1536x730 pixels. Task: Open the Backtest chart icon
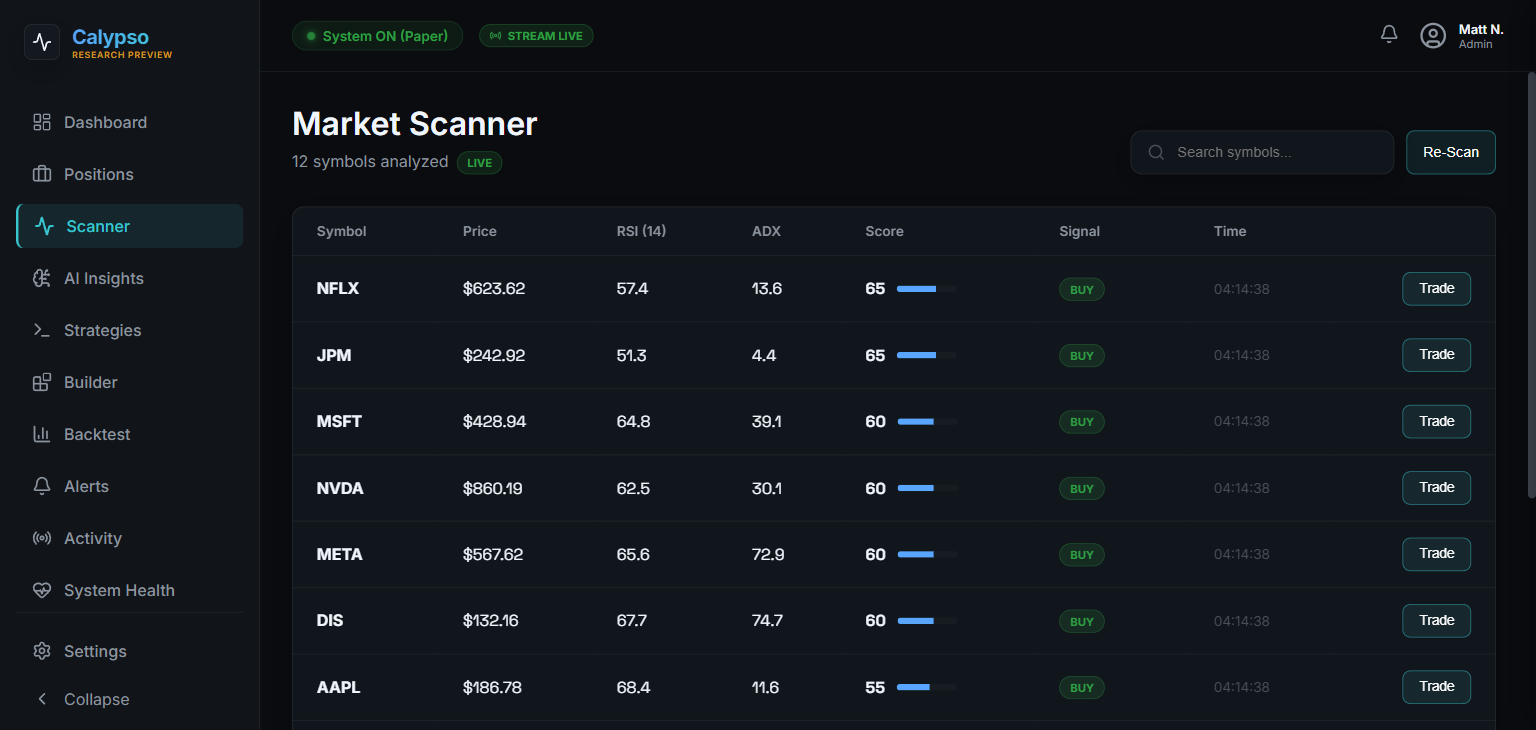[x=41, y=434]
